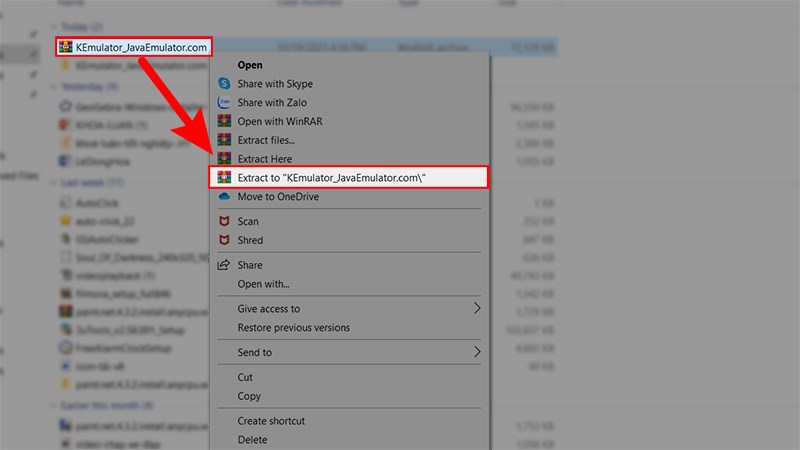Collapse the Earlier this month group
The image size is (800, 450).
tap(54, 405)
